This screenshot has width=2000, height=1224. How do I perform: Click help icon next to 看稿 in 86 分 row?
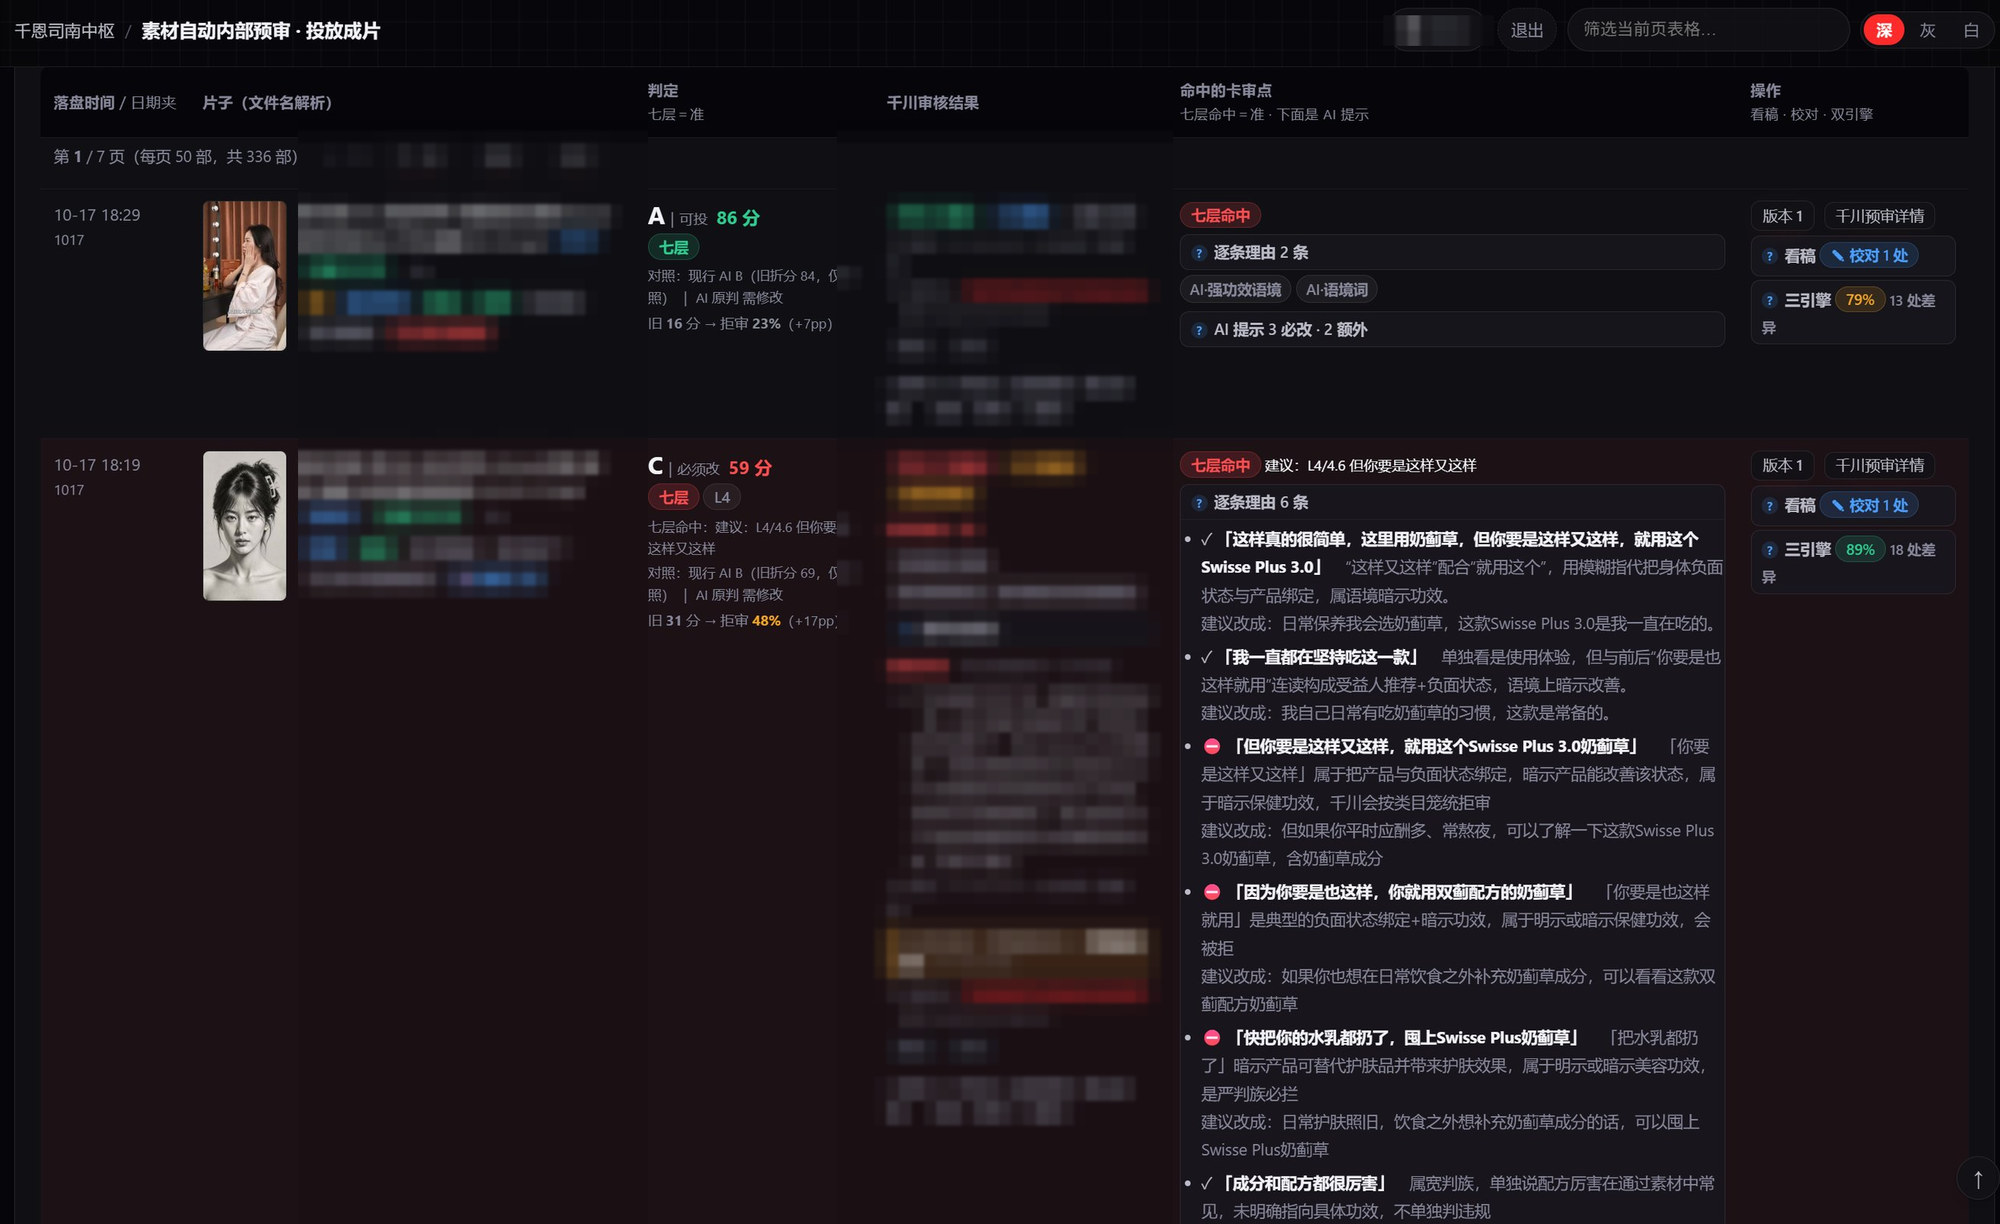[1769, 256]
